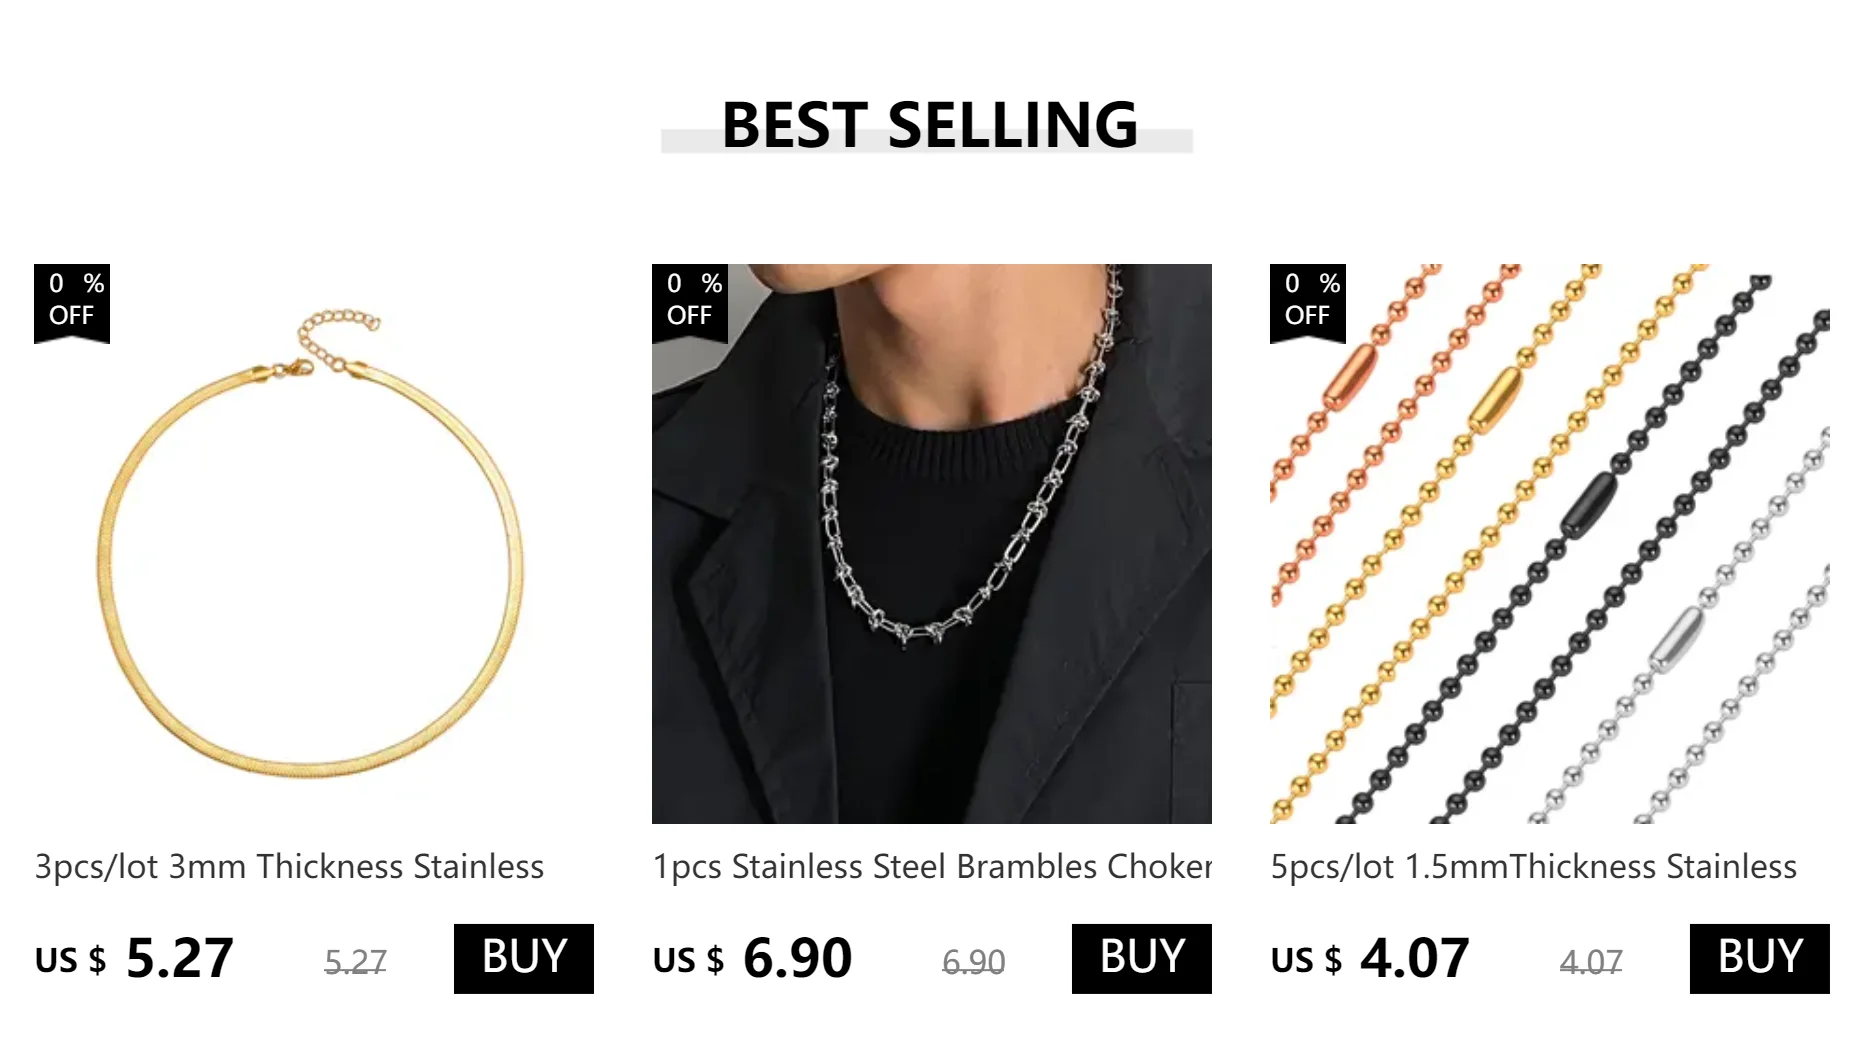Click the crossed-out 5.27 original price
The image size is (1866, 1050).
tap(355, 962)
